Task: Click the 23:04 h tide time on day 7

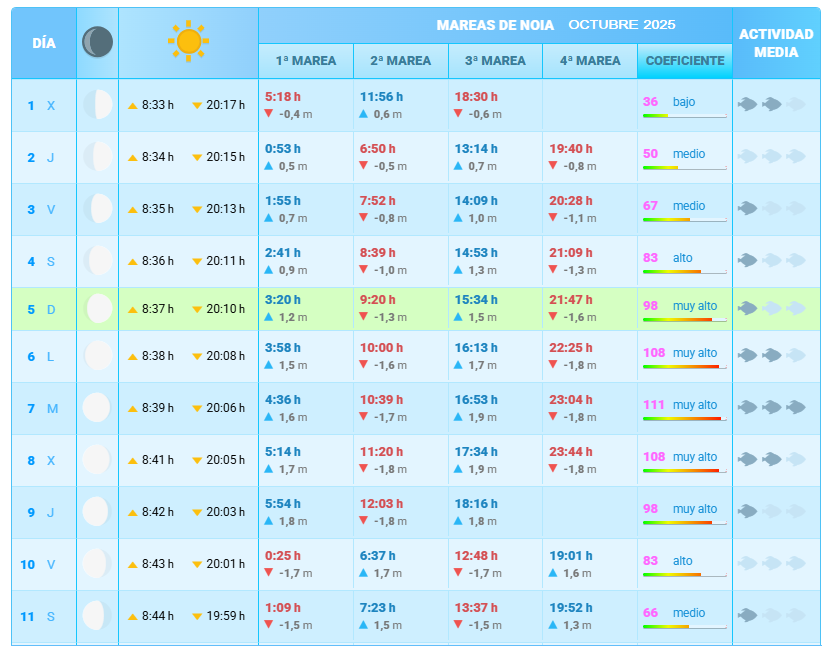Action: (x=571, y=400)
